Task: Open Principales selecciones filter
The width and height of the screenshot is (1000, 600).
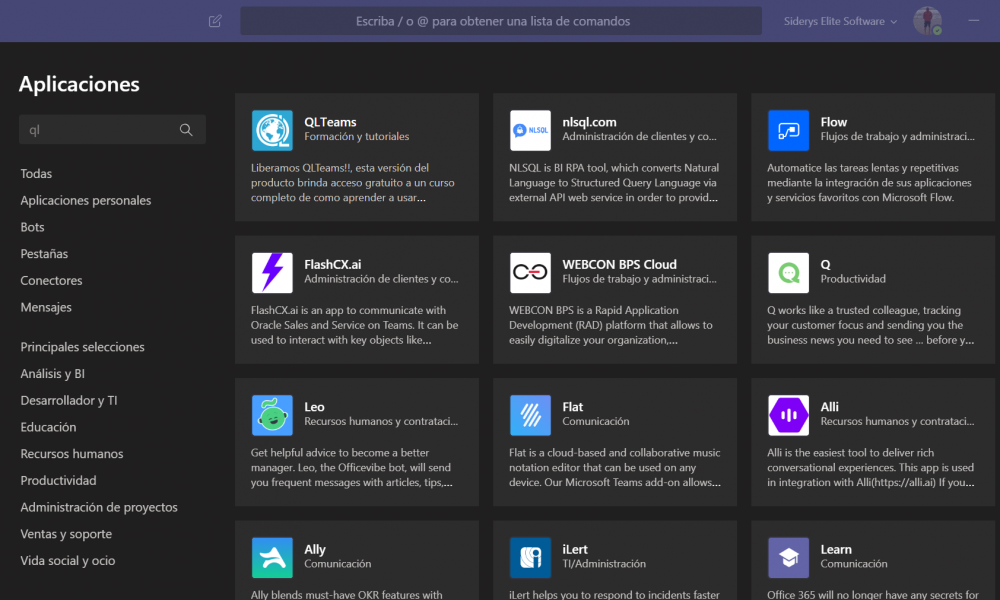Action: click(x=82, y=347)
